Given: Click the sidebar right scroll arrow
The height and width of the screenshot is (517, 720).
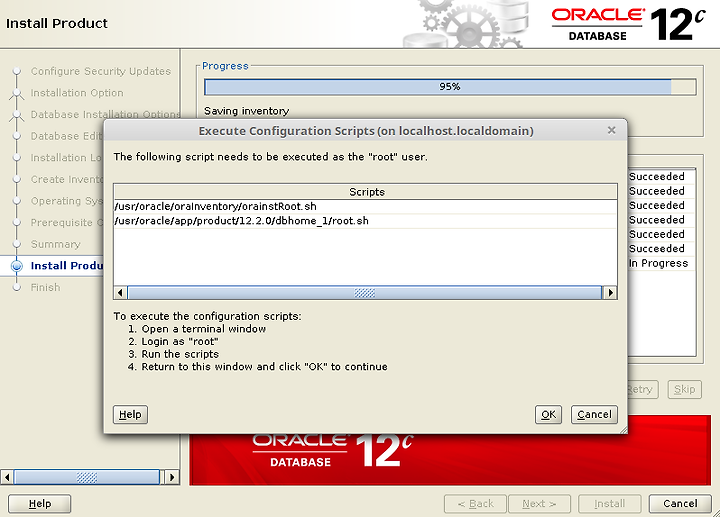Looking at the screenshot, I should [x=172, y=477].
